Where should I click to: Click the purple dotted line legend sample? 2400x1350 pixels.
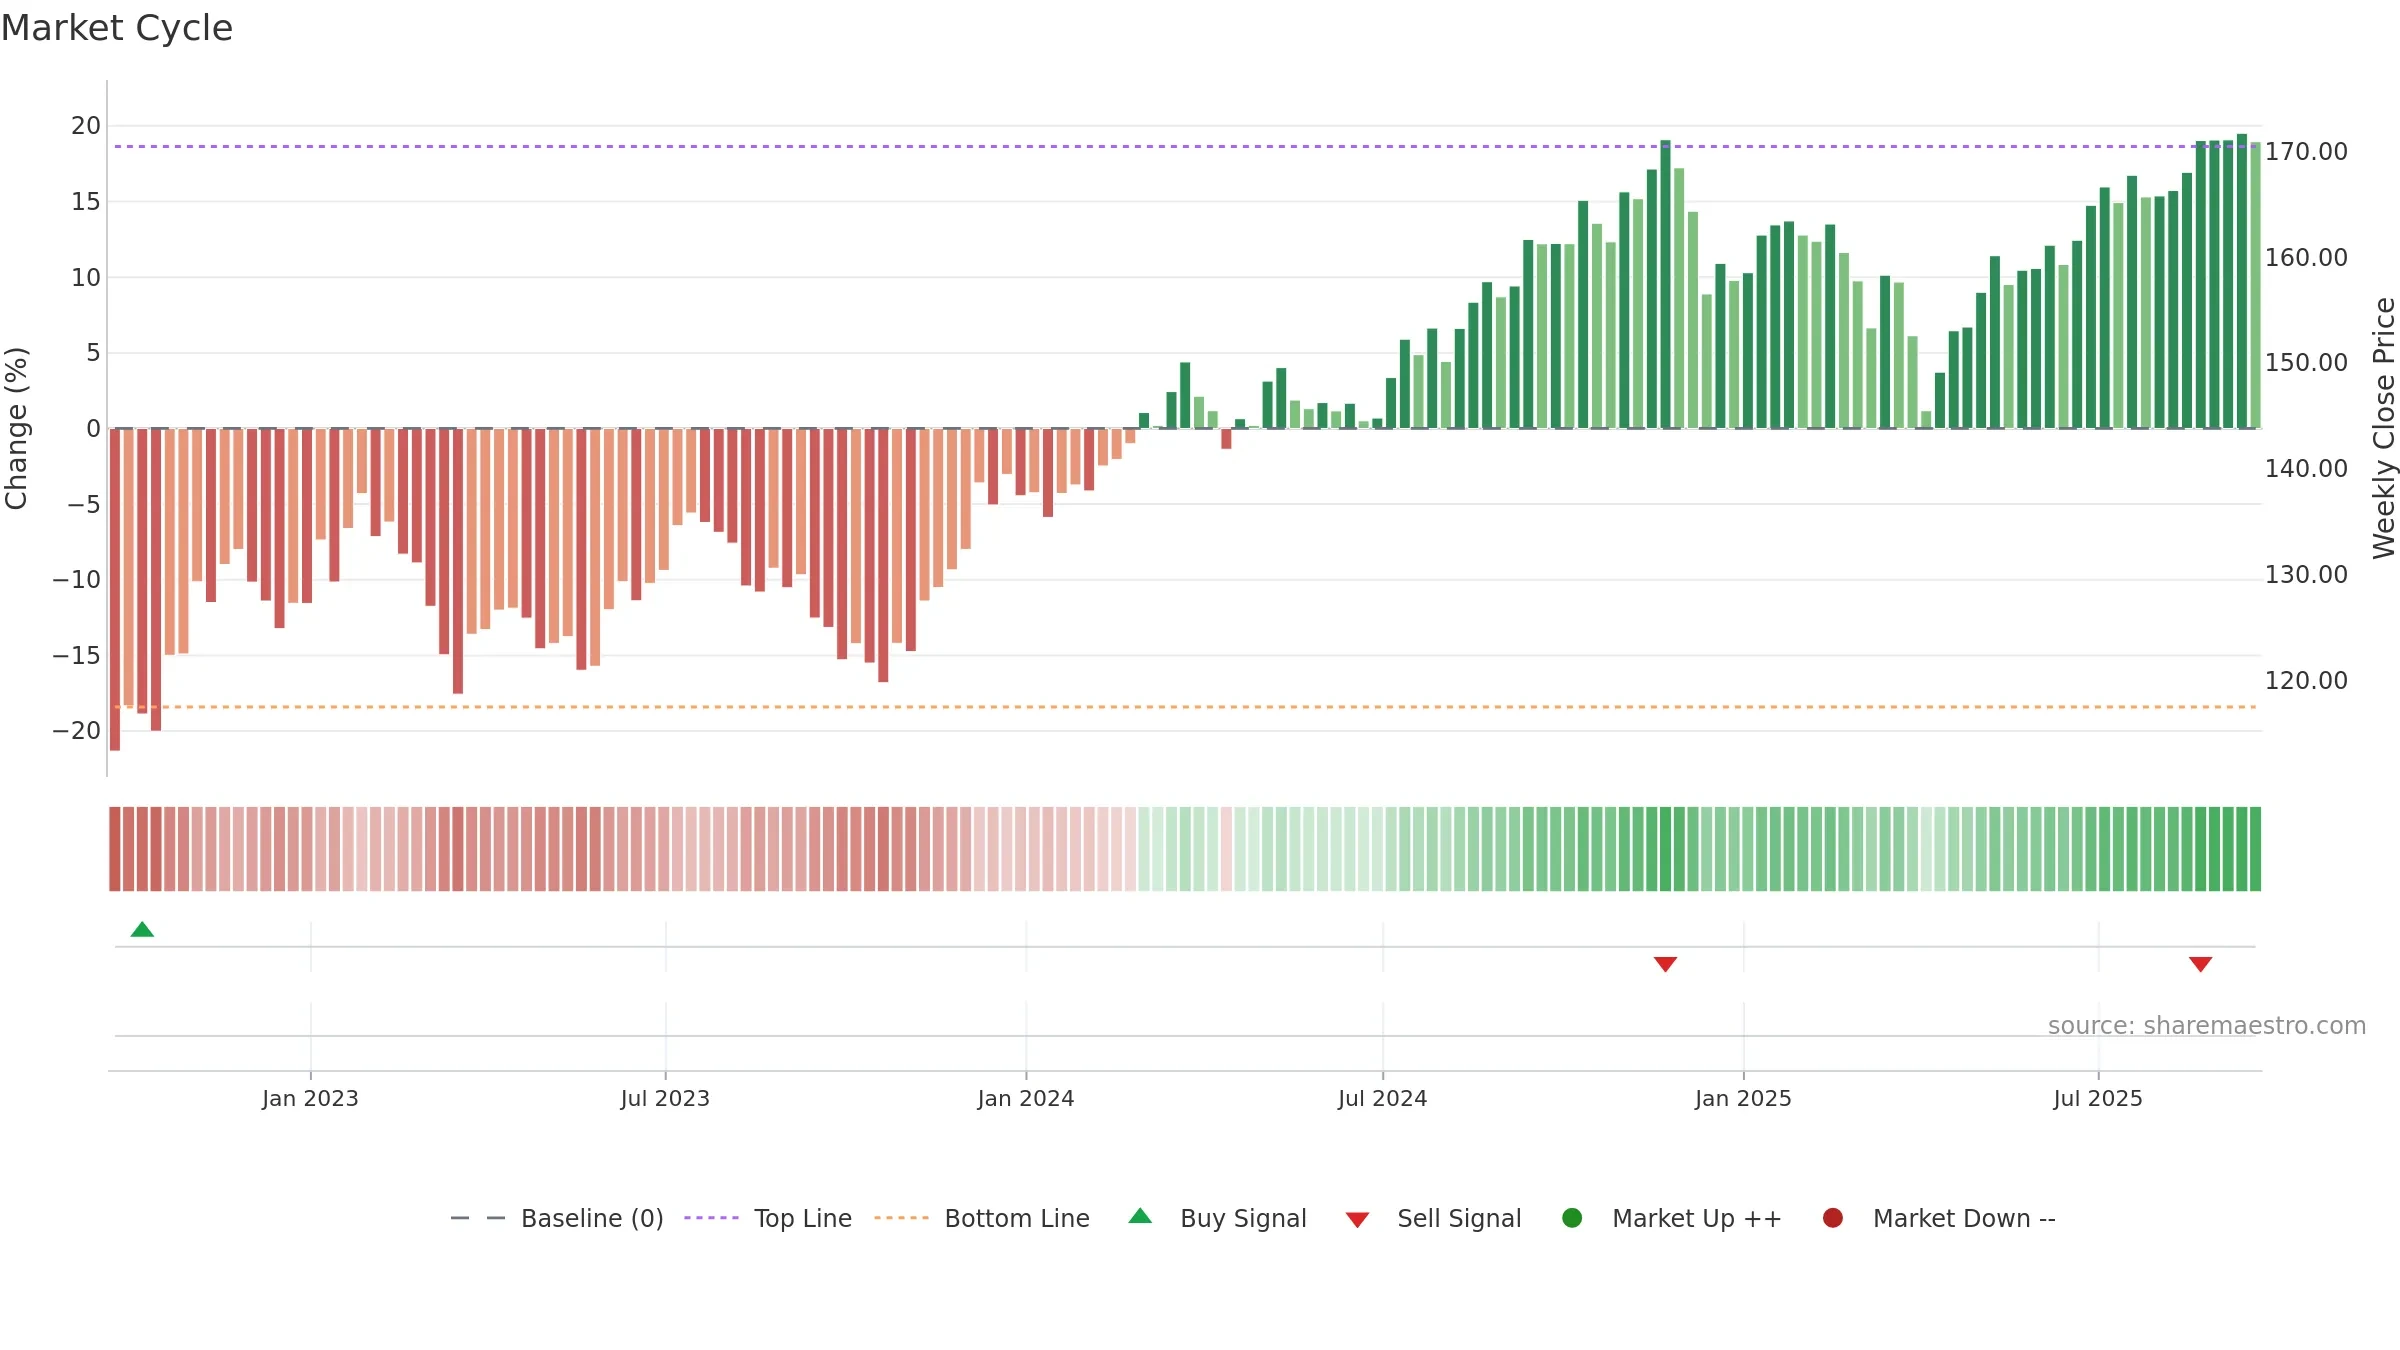(711, 1218)
